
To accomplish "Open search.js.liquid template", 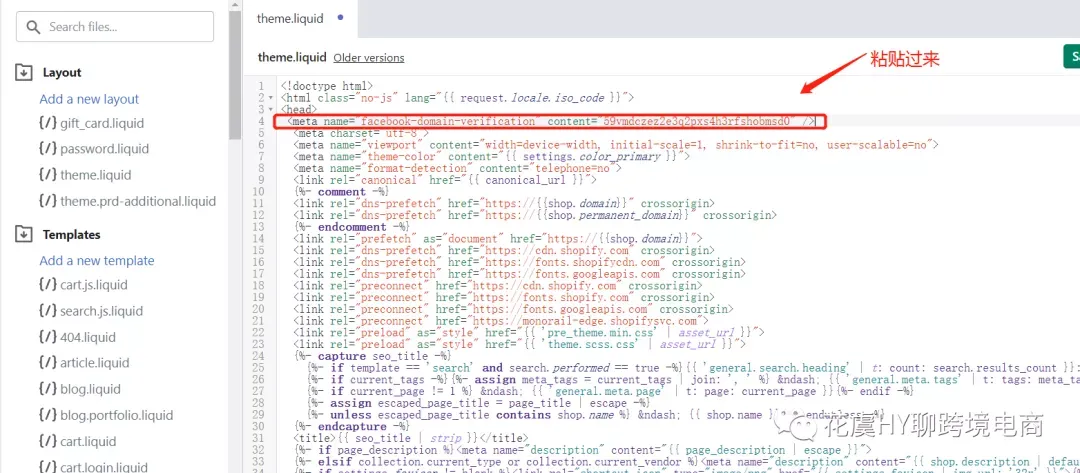I will (101, 311).
